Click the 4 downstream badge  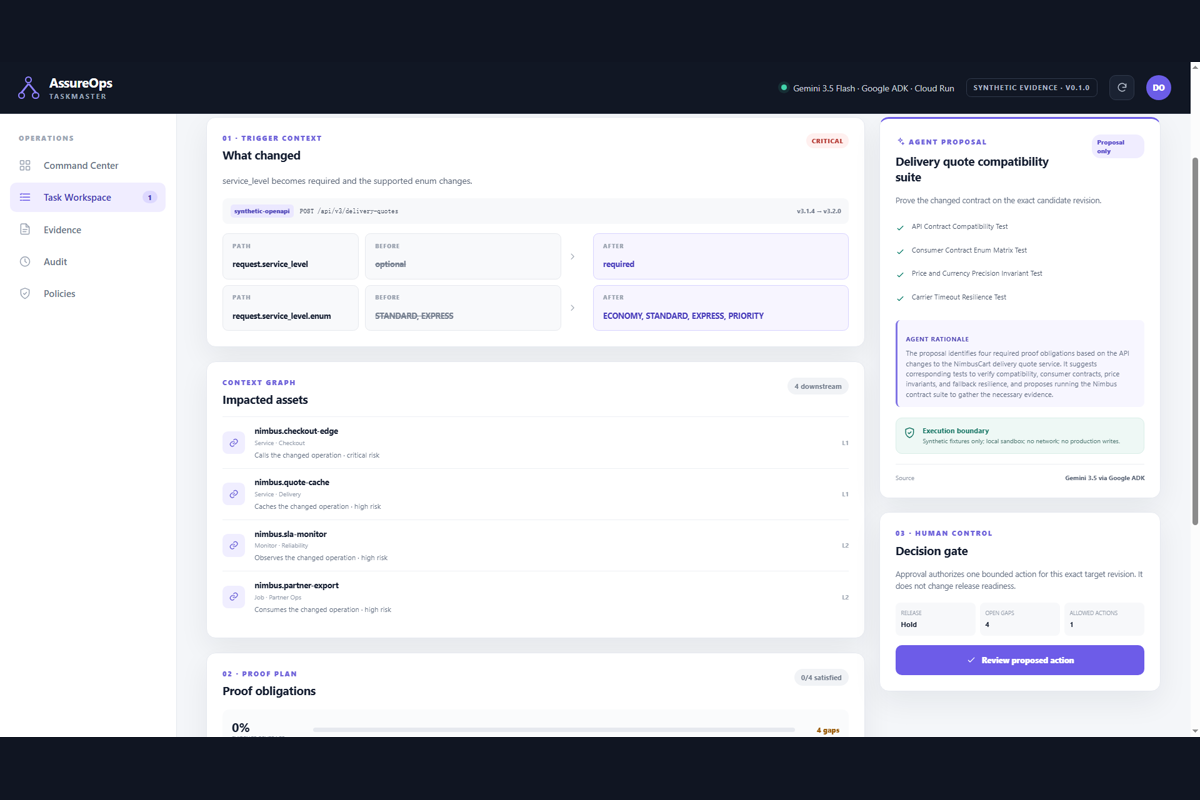(818, 386)
